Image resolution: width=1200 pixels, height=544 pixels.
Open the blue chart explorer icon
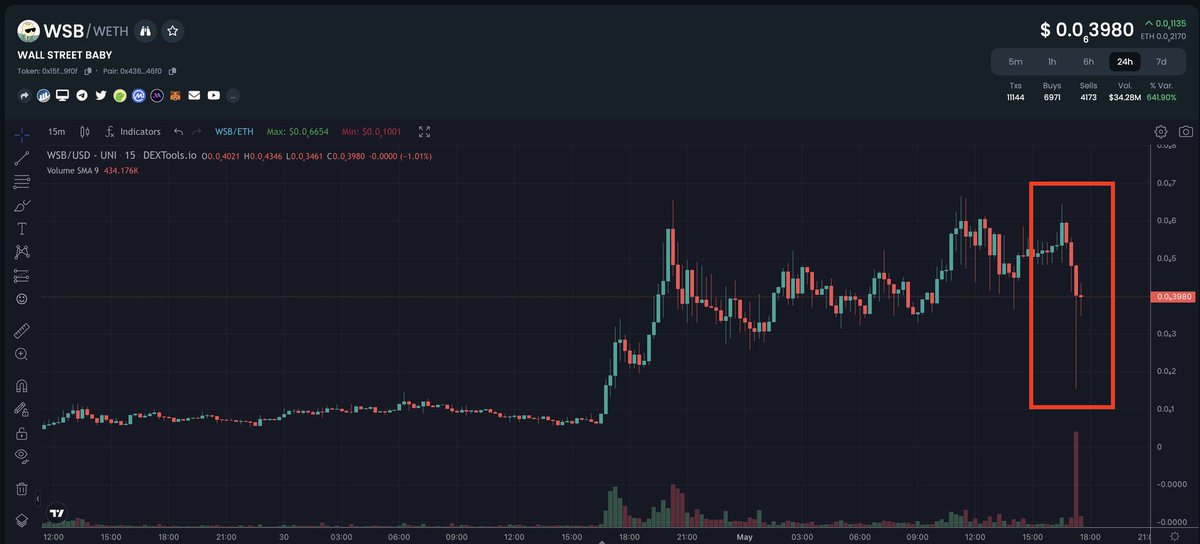click(44, 96)
